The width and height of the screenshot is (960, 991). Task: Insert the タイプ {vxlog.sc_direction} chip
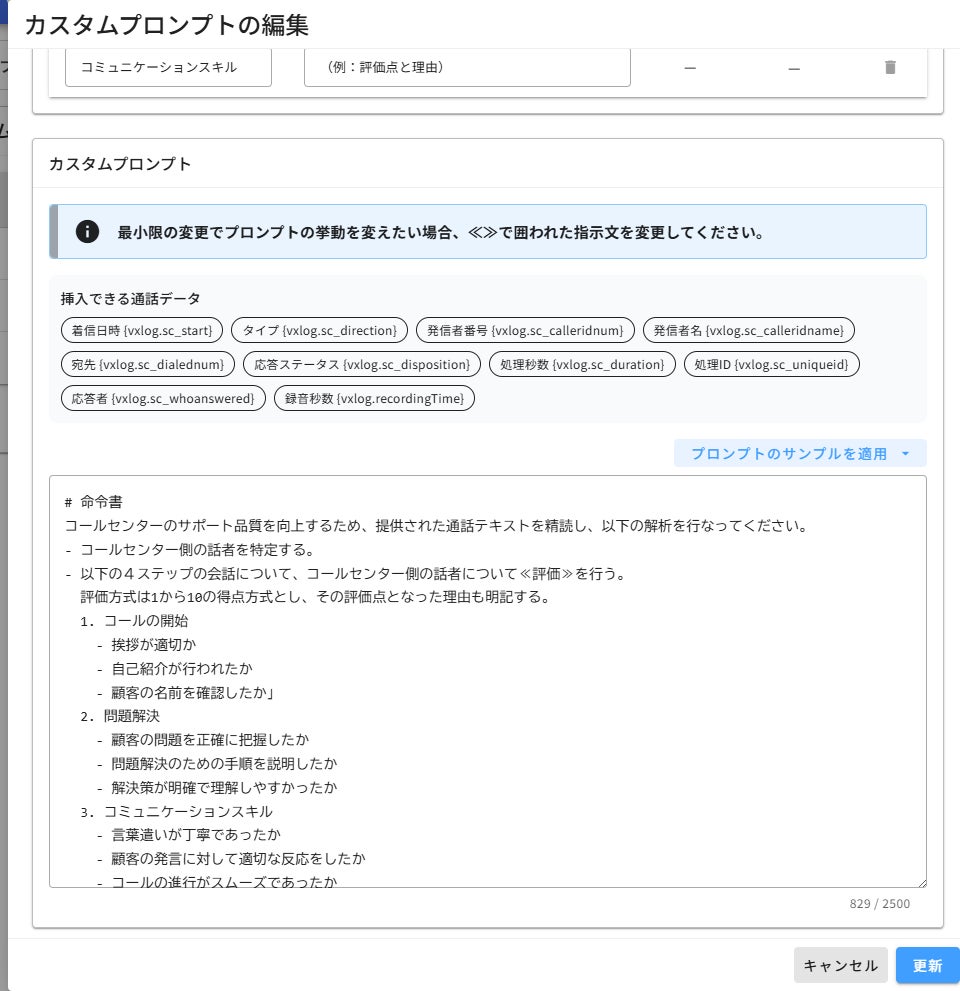click(x=319, y=330)
